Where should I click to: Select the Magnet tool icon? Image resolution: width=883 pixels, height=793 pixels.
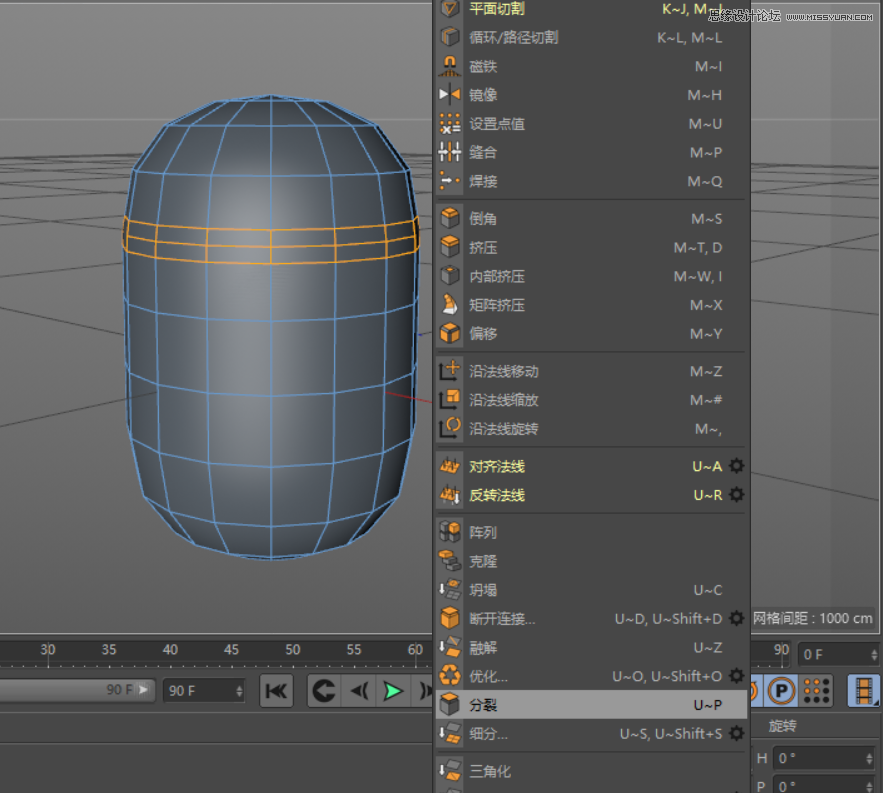450,66
